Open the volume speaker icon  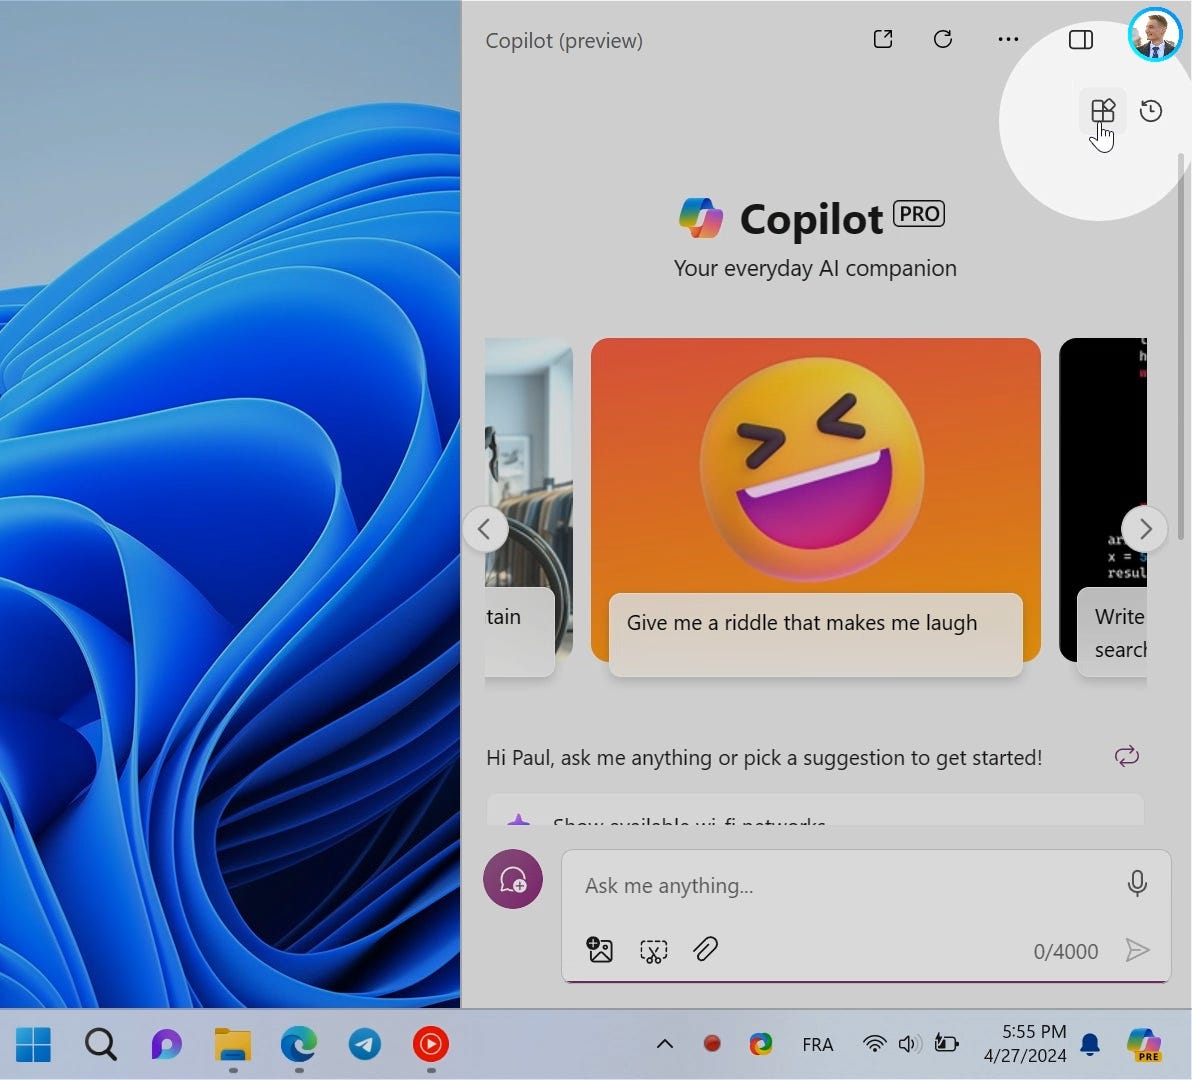909,1044
